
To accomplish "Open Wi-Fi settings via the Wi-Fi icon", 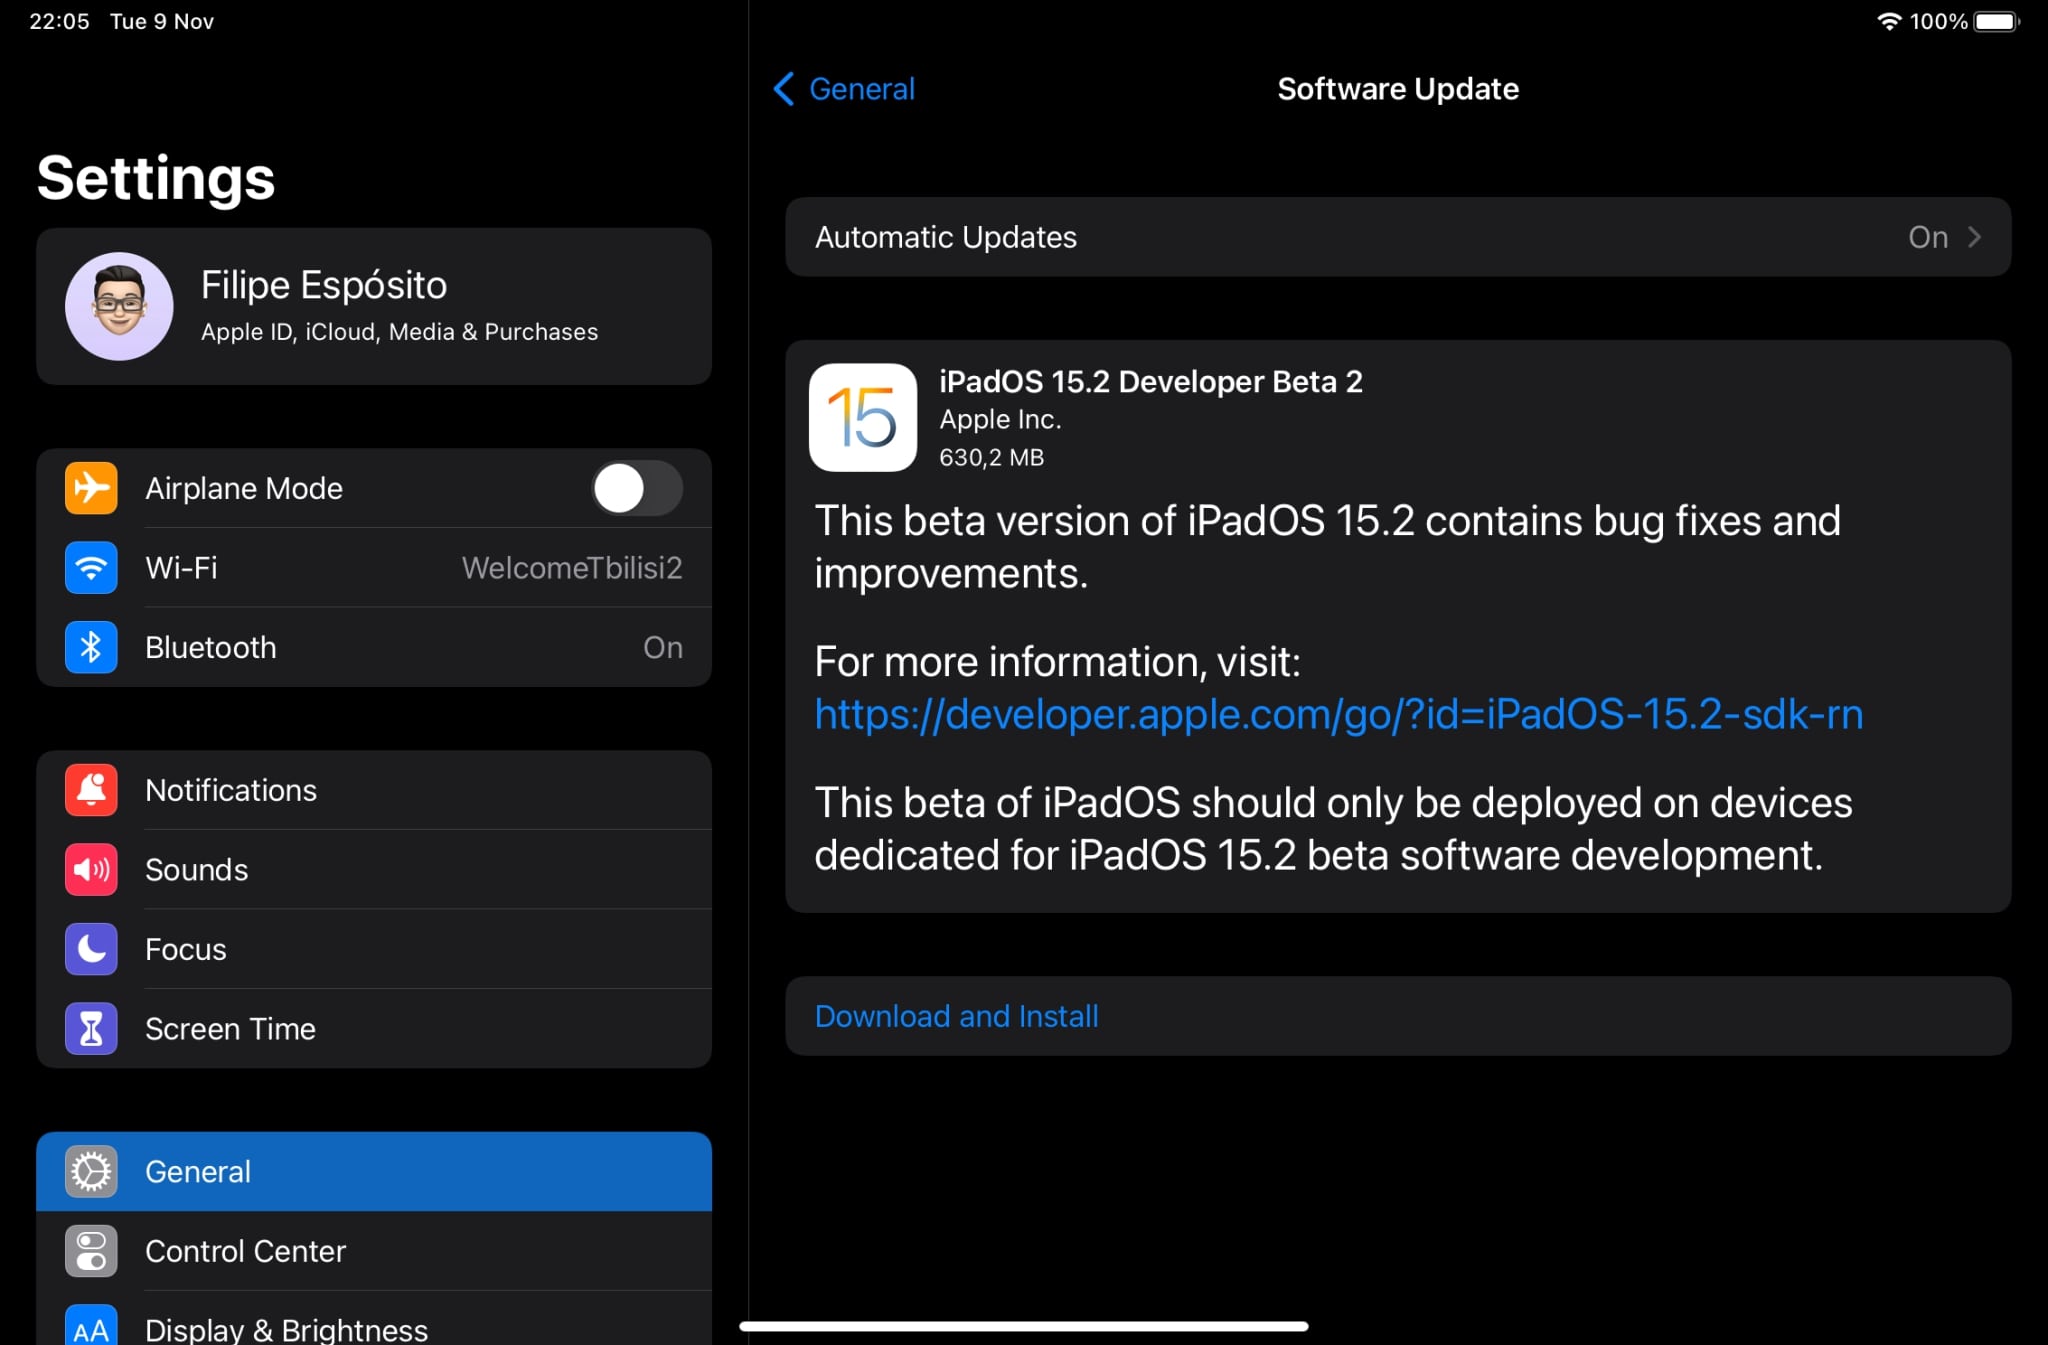I will (91, 568).
